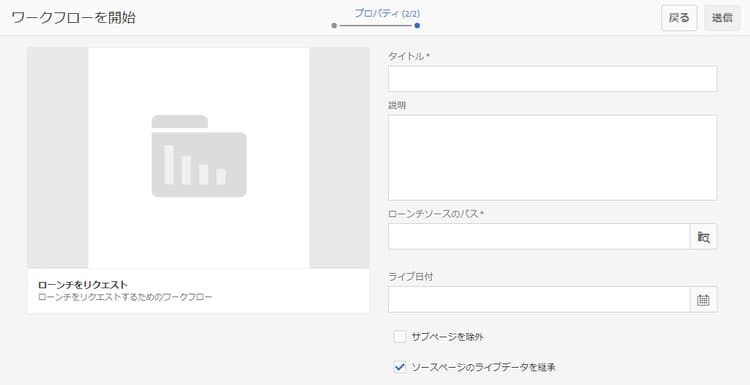Click the 戻る button
Viewport: 750px width, 385px height.
(x=679, y=18)
